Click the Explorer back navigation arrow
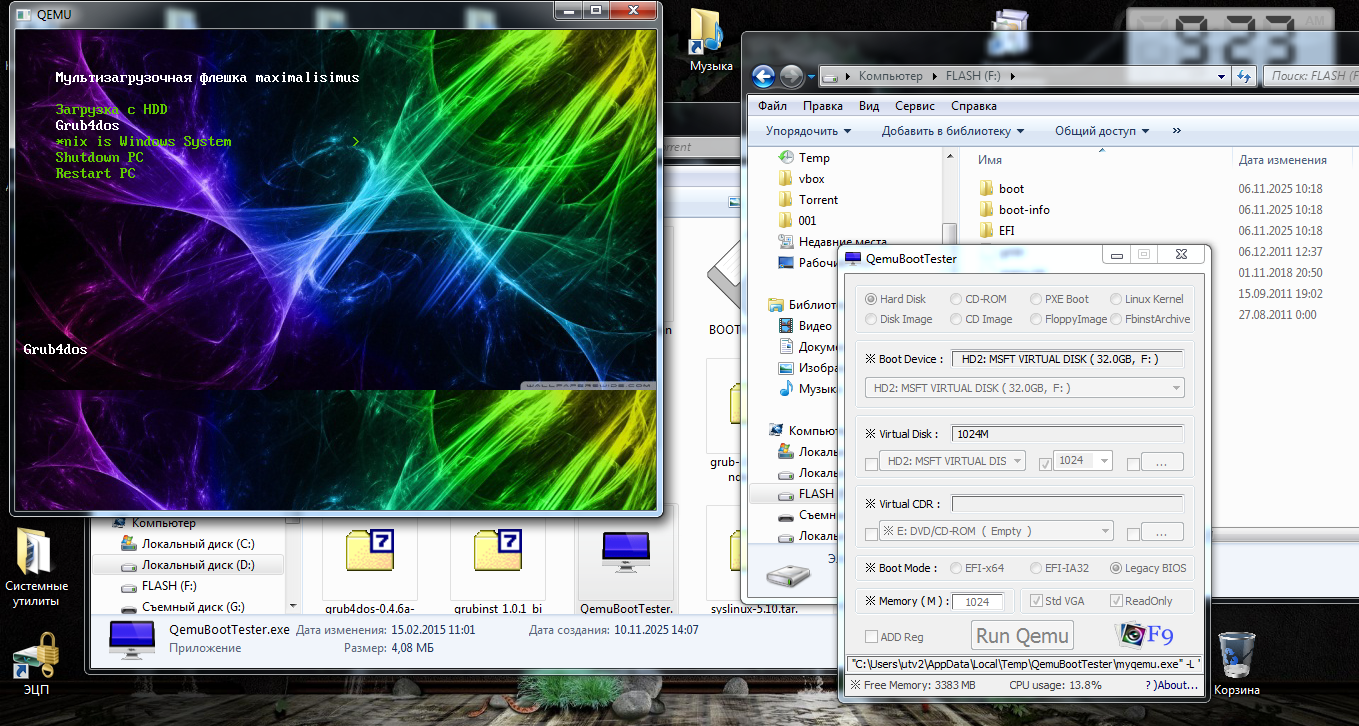1359x726 pixels. pos(764,76)
